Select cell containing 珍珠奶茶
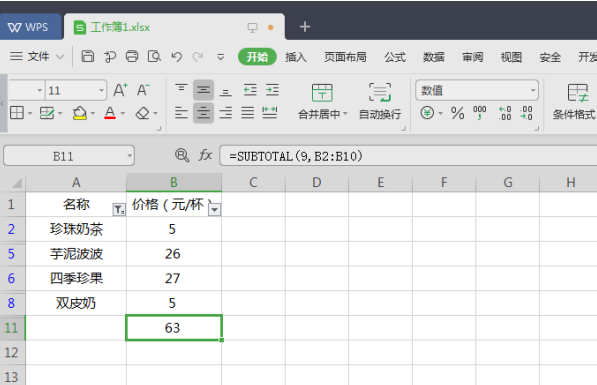 [x=76, y=229]
